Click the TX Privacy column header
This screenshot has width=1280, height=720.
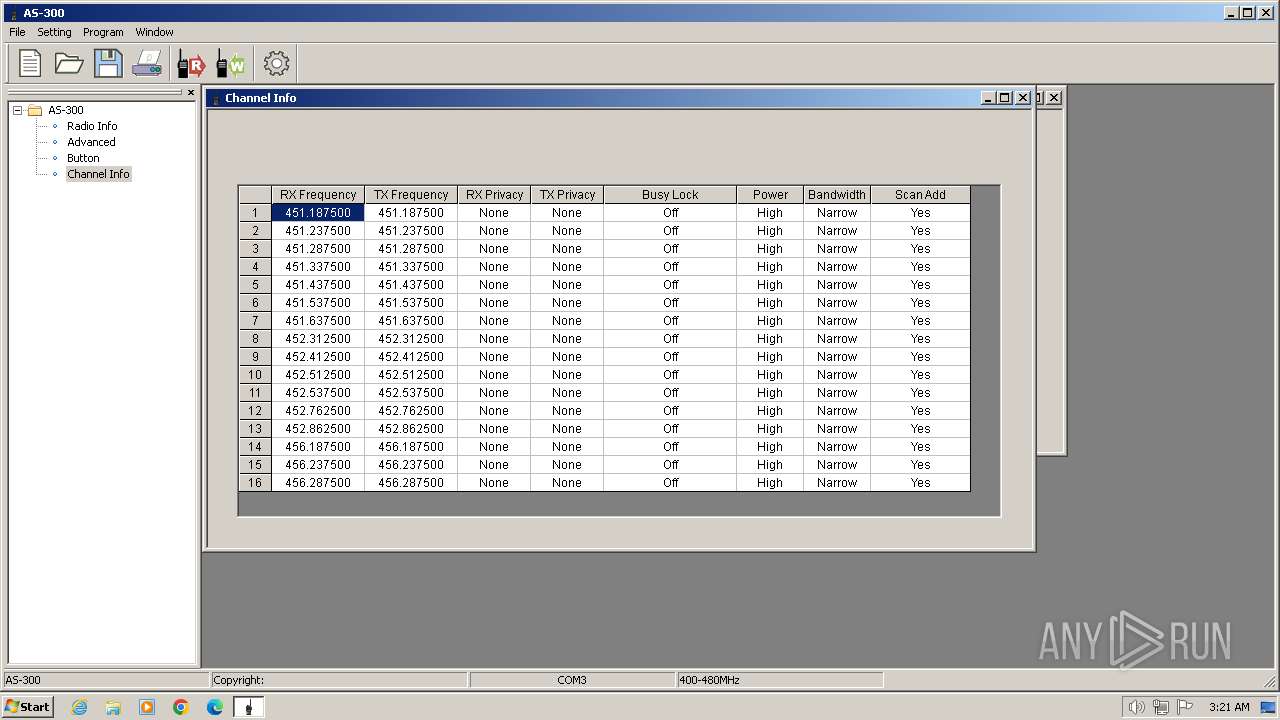click(x=567, y=195)
